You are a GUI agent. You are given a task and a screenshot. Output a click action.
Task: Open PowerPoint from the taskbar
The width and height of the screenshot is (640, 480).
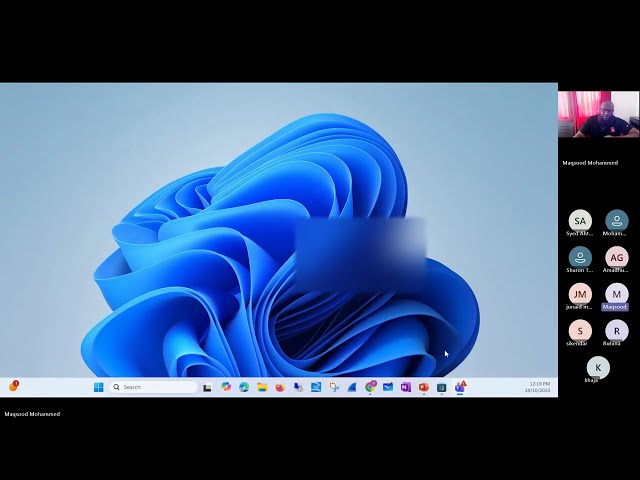coord(424,387)
